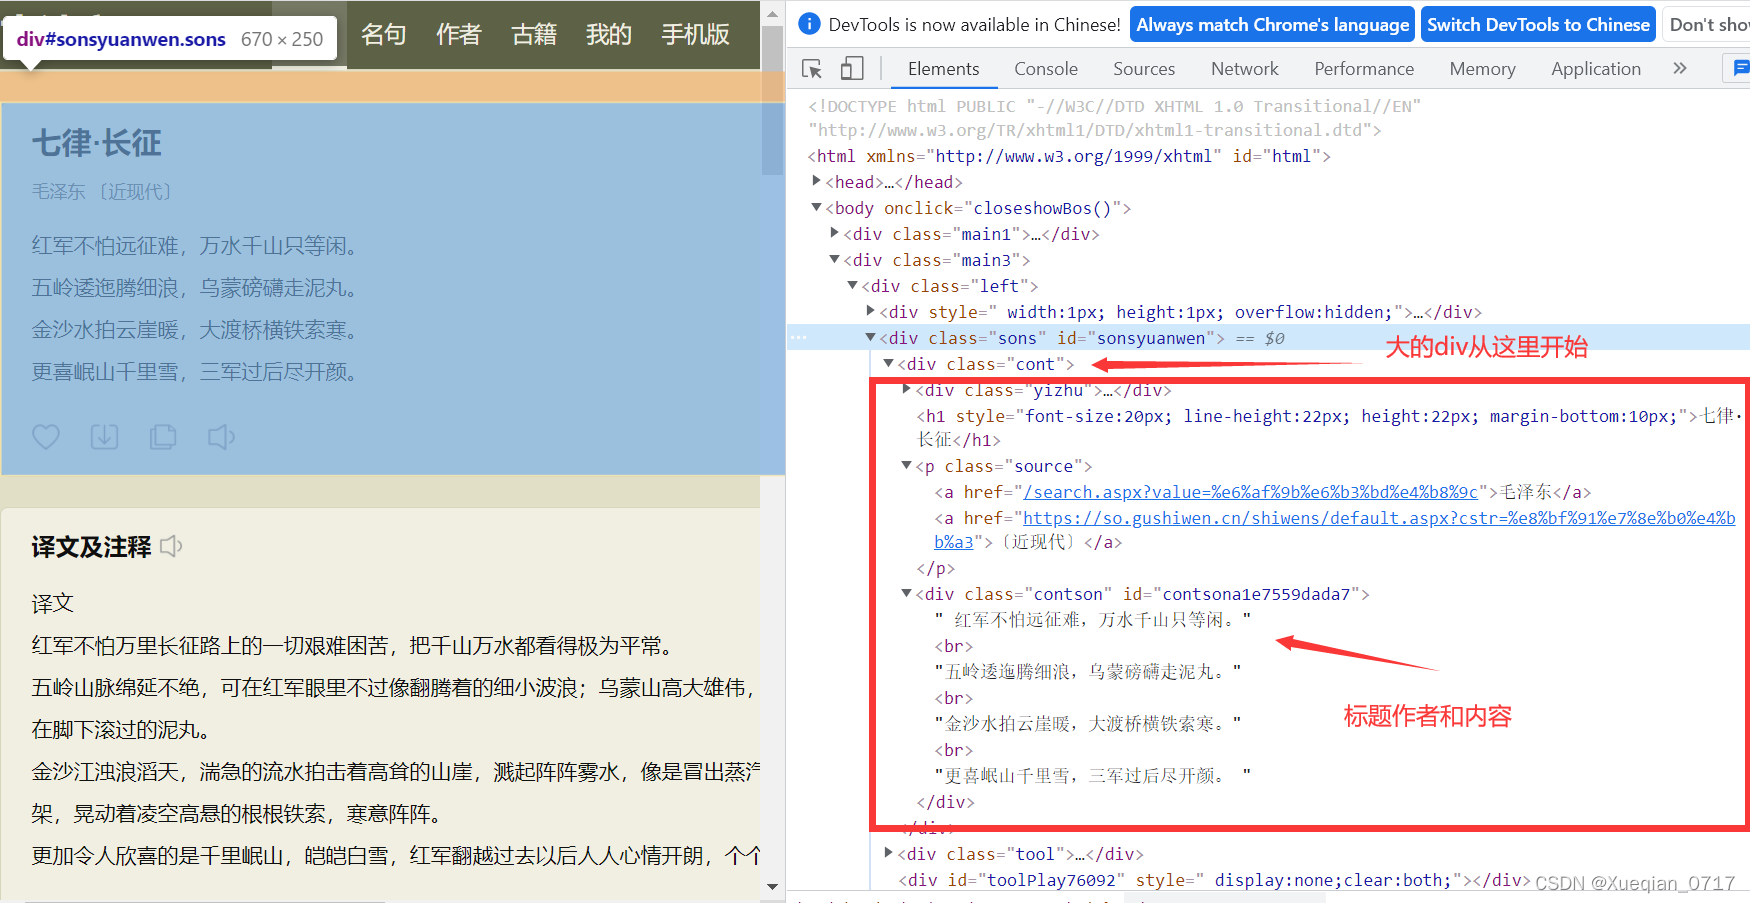Select the html xmlns element line

[1069, 156]
